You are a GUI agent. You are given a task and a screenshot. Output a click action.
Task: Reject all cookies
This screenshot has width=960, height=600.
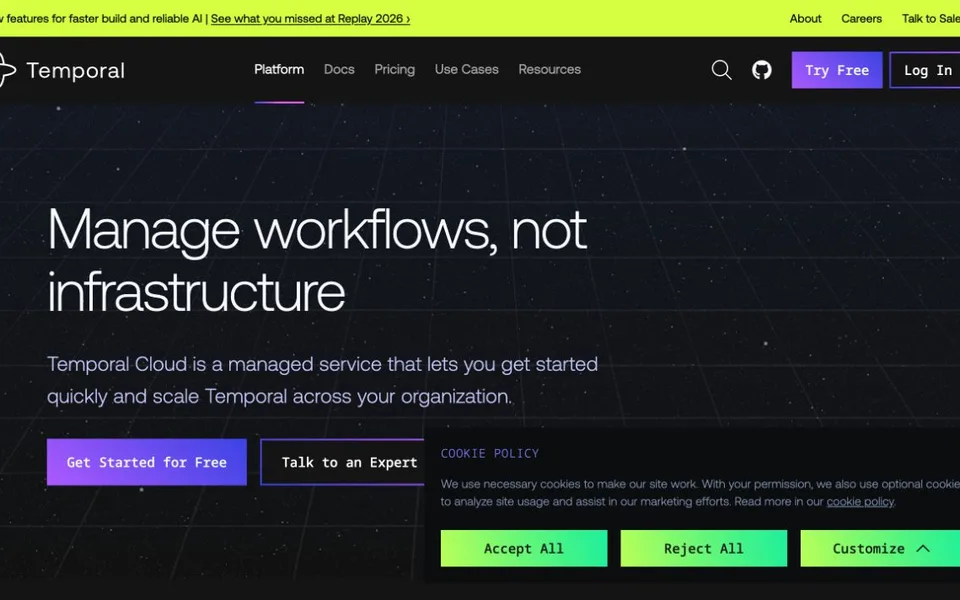point(703,549)
